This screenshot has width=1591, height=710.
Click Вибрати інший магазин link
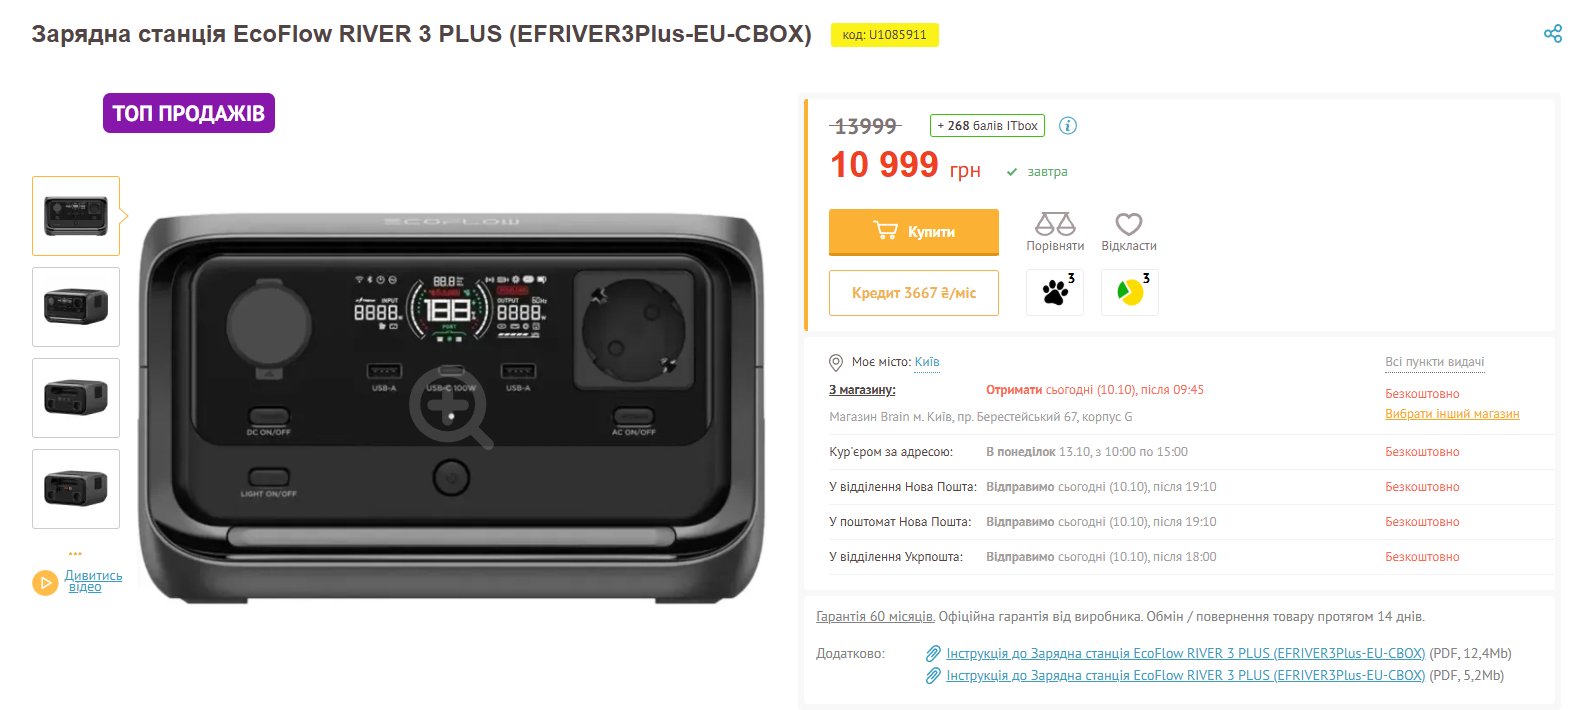pyautogui.click(x=1452, y=414)
